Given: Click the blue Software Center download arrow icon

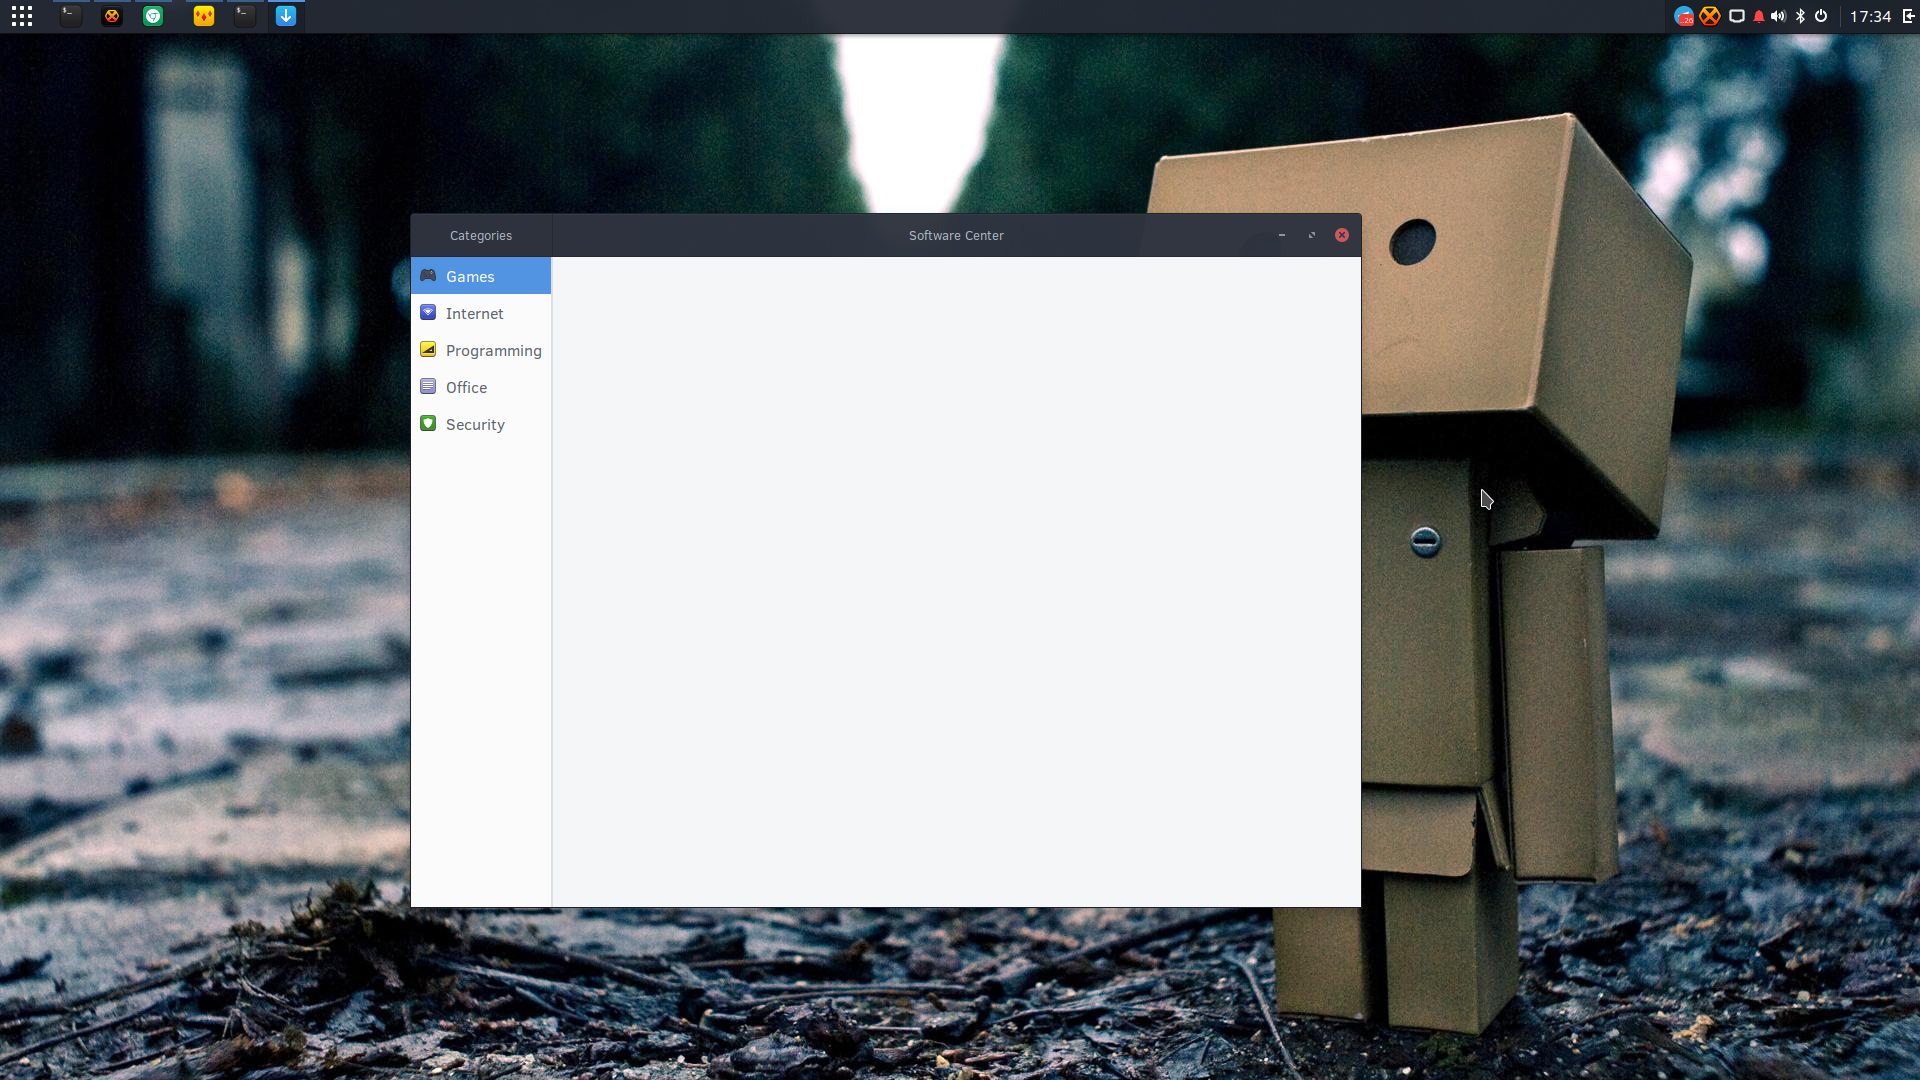Looking at the screenshot, I should coord(286,16).
